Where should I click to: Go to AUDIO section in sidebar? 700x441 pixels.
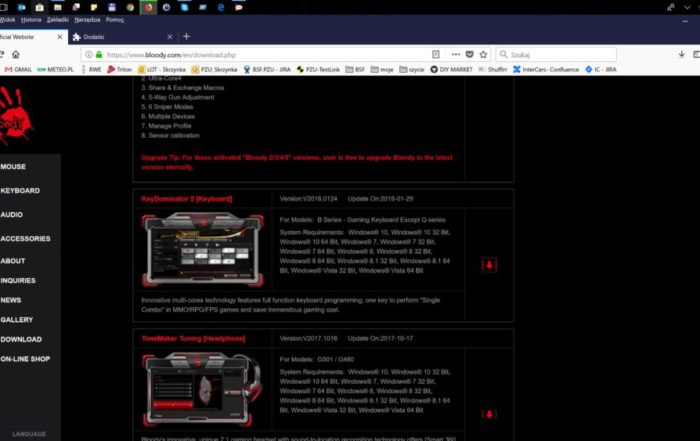[12, 215]
